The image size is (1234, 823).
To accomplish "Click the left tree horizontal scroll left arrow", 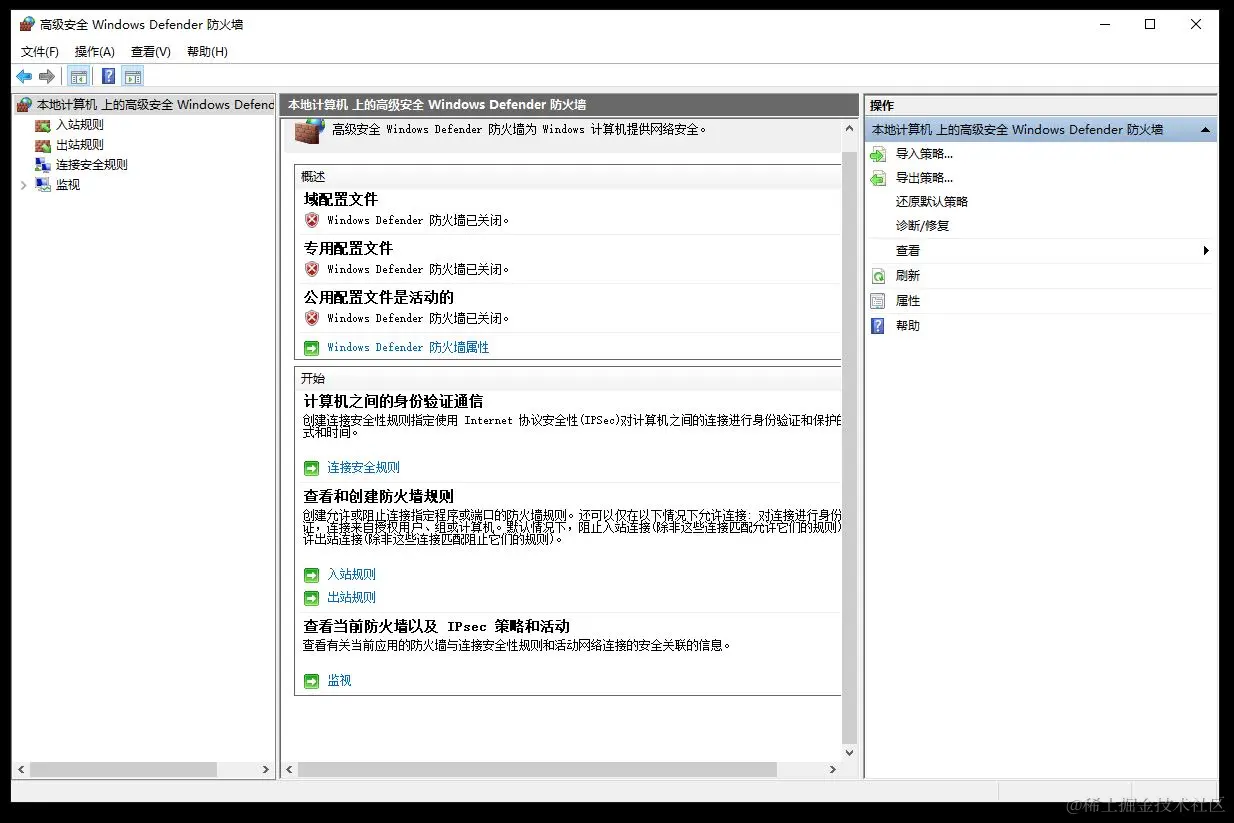I will tap(22, 770).
